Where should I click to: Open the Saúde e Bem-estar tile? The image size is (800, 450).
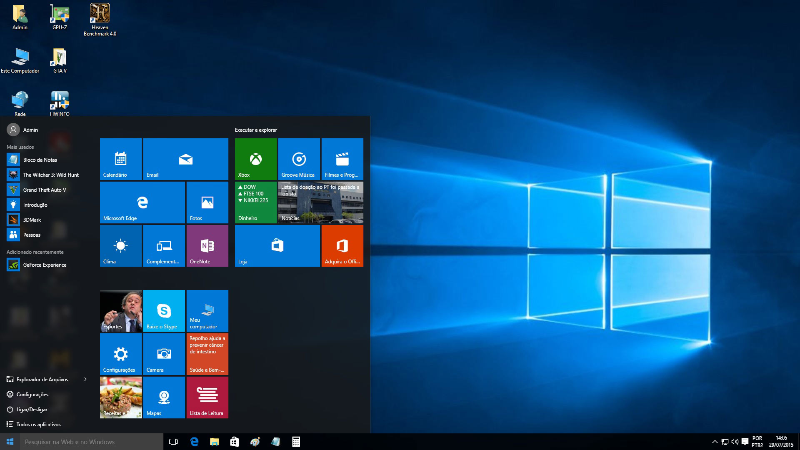(x=207, y=354)
